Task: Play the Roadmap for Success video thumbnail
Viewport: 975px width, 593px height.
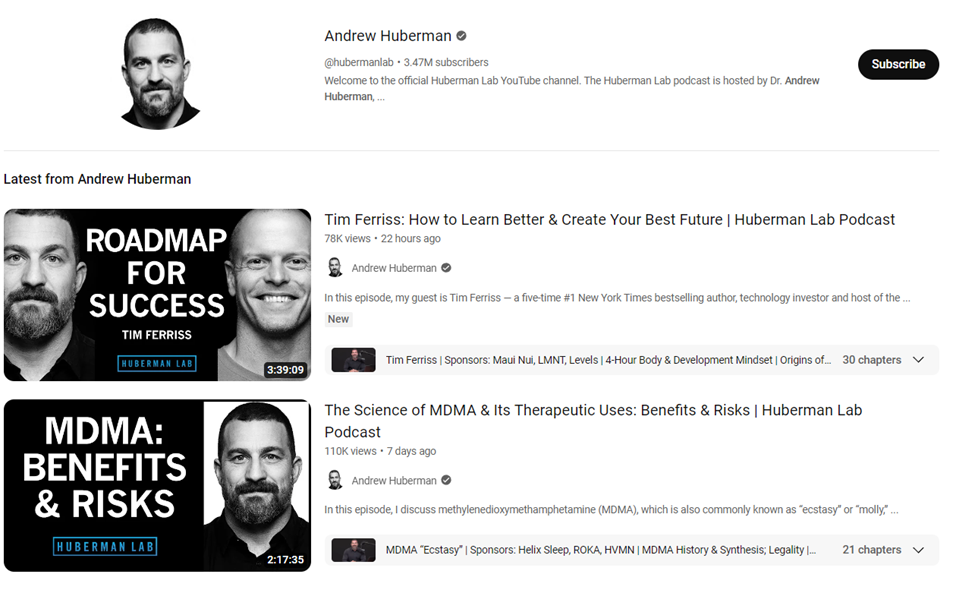Action: coord(157,295)
